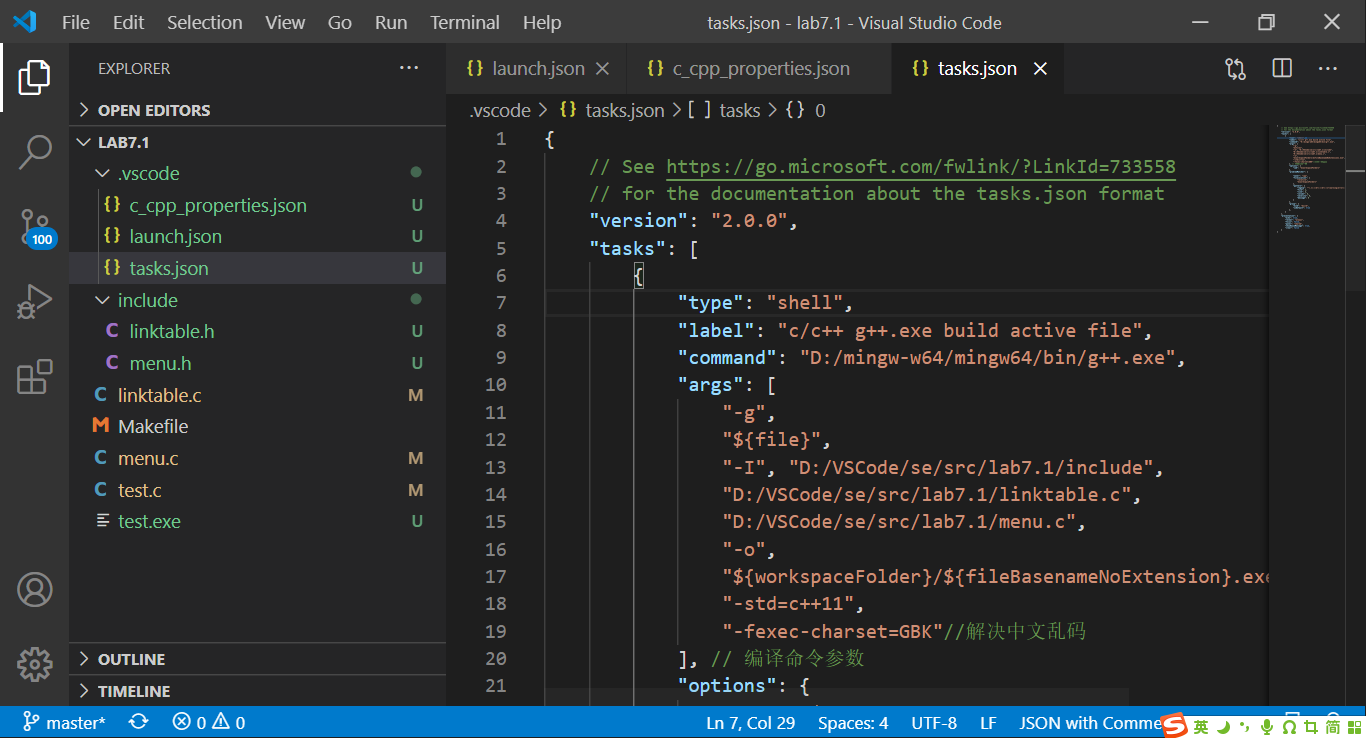Open the Go menu

[340, 22]
